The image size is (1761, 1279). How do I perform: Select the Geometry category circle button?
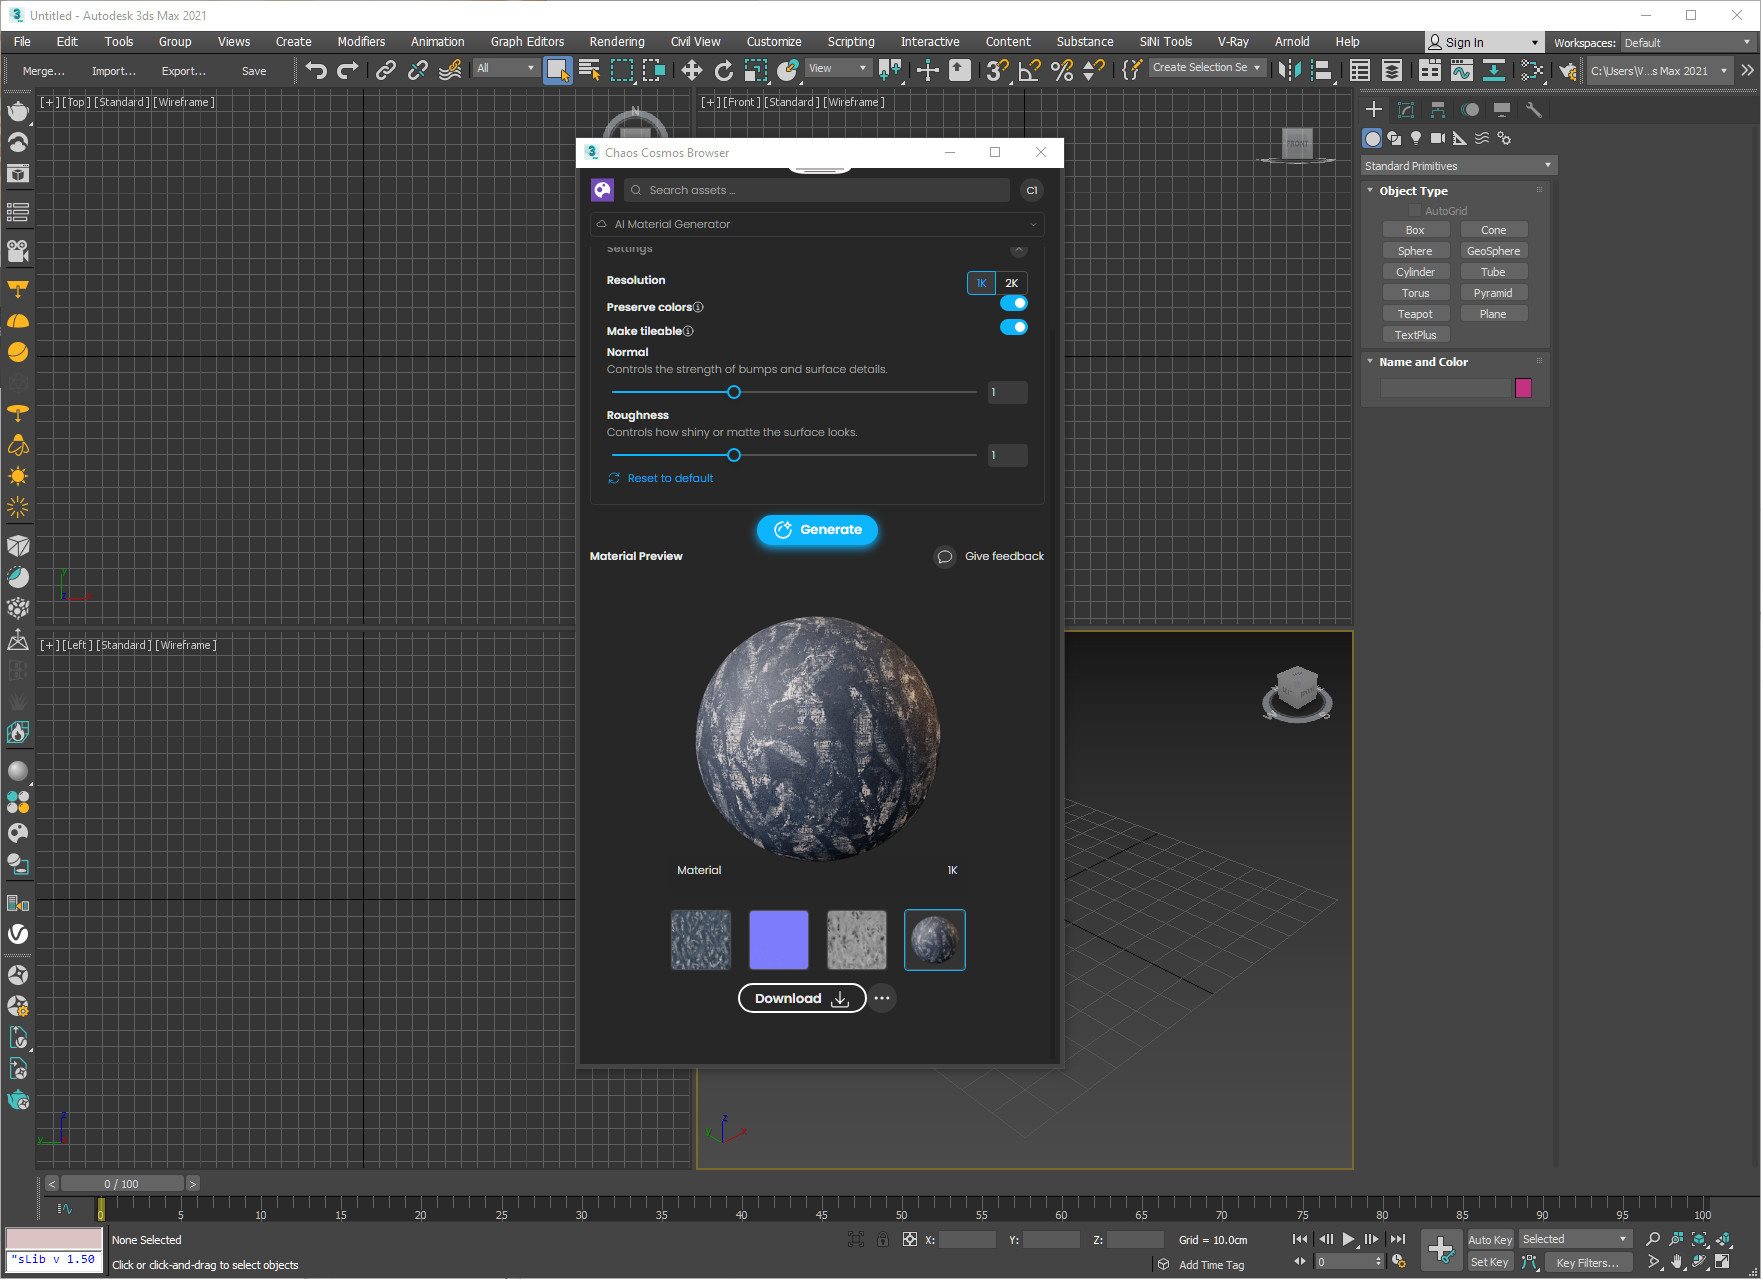1372,138
